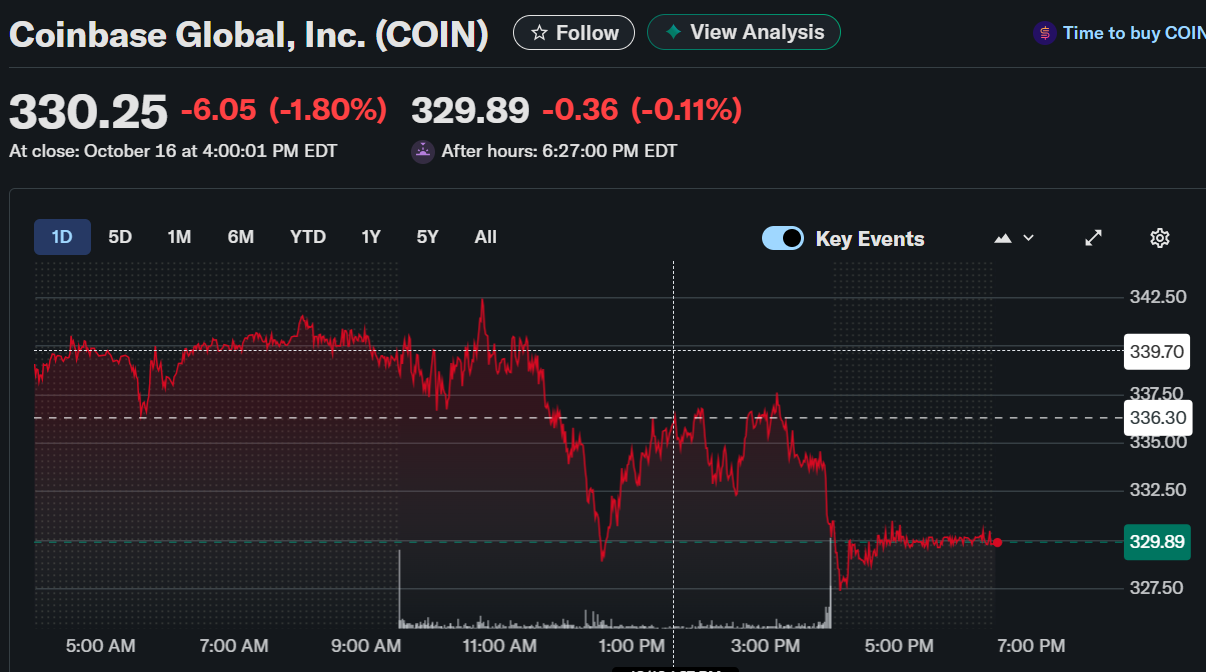Click the purple Time to buy icon

(1045, 33)
